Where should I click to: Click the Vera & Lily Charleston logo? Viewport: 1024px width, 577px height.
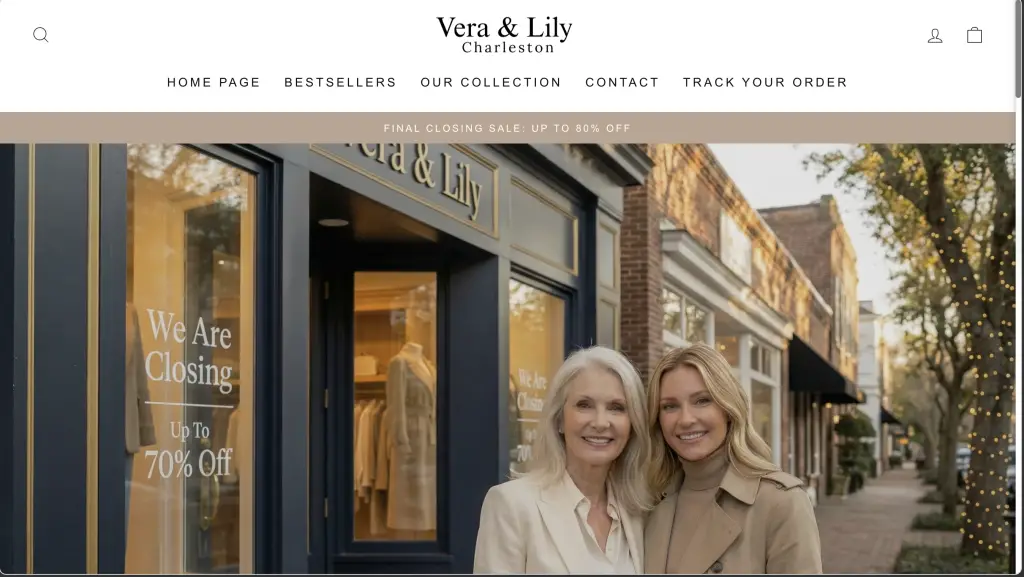(504, 35)
